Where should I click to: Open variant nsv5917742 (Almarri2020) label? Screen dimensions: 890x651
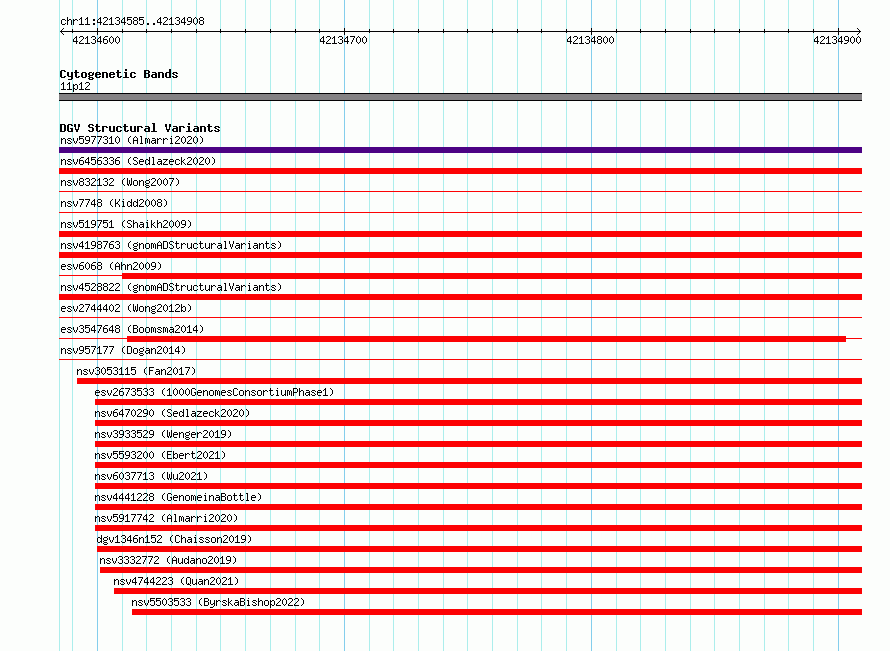tap(166, 518)
